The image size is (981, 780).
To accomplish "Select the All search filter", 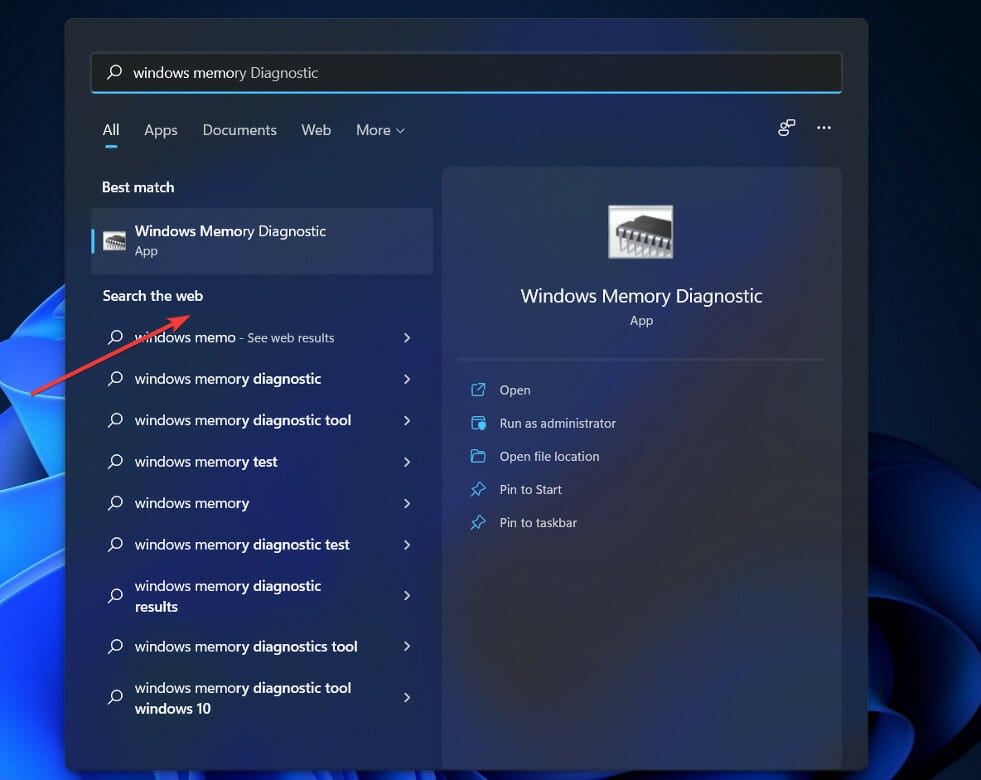I will [x=110, y=130].
